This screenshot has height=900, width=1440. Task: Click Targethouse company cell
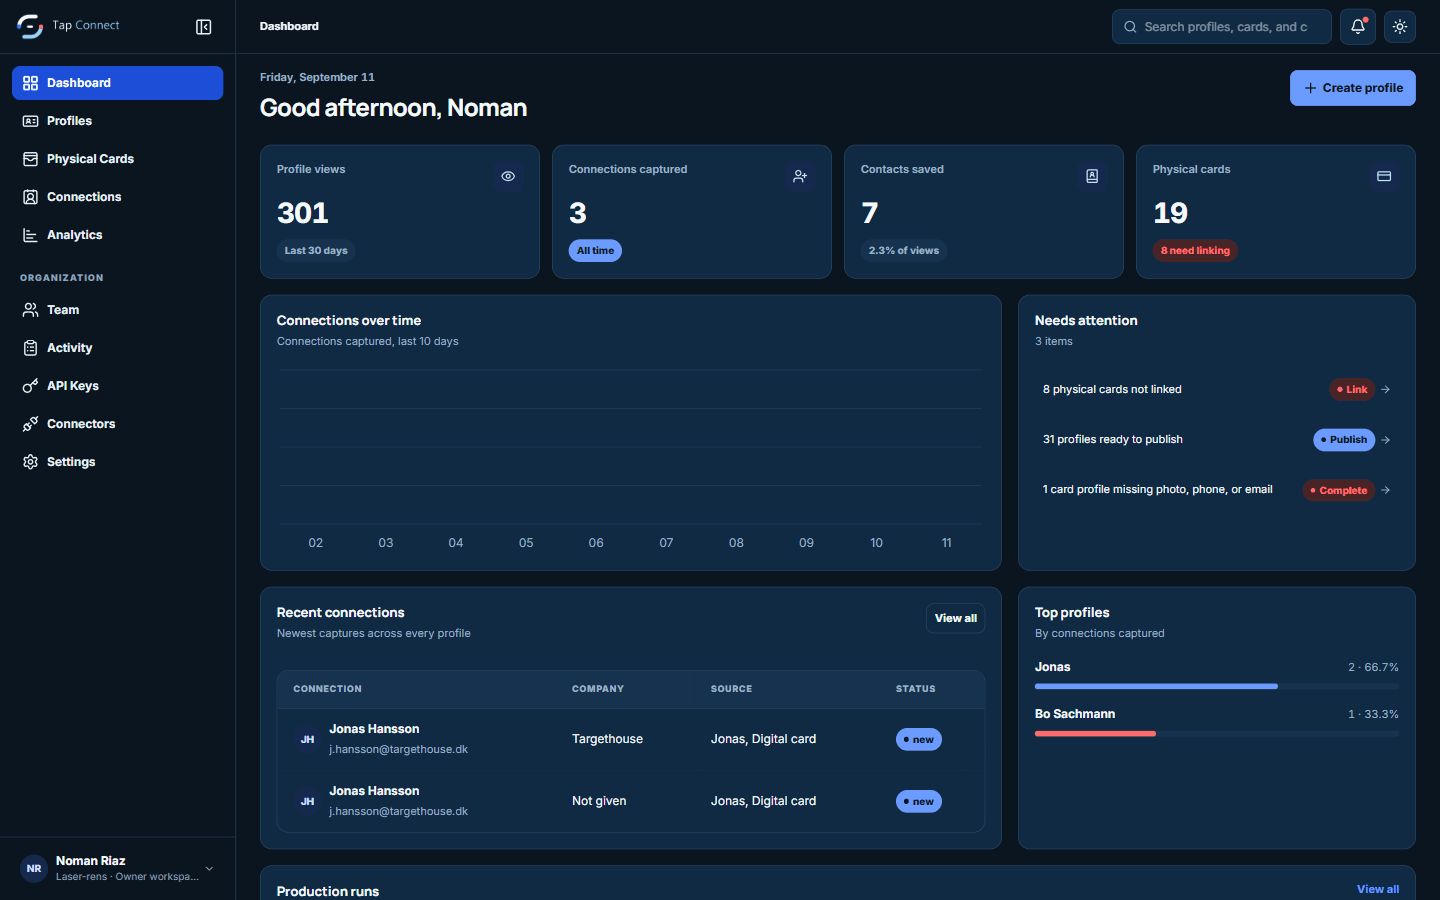point(607,739)
